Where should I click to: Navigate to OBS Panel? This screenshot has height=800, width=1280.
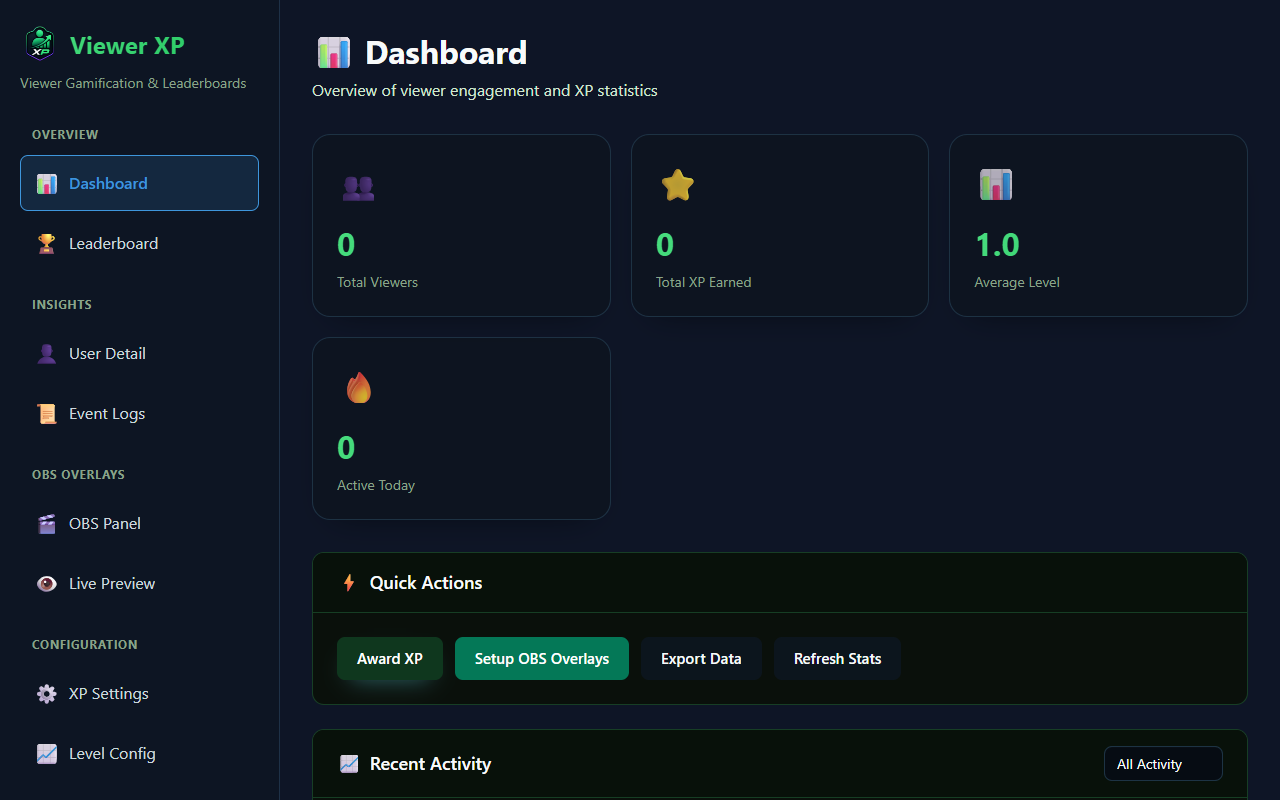tap(139, 523)
